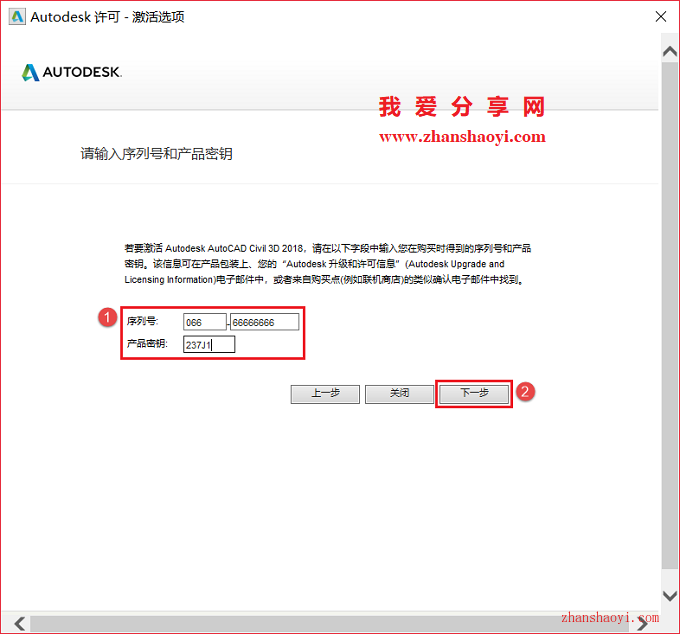
Task: Click the 上一步 (Back) button
Action: [325, 394]
